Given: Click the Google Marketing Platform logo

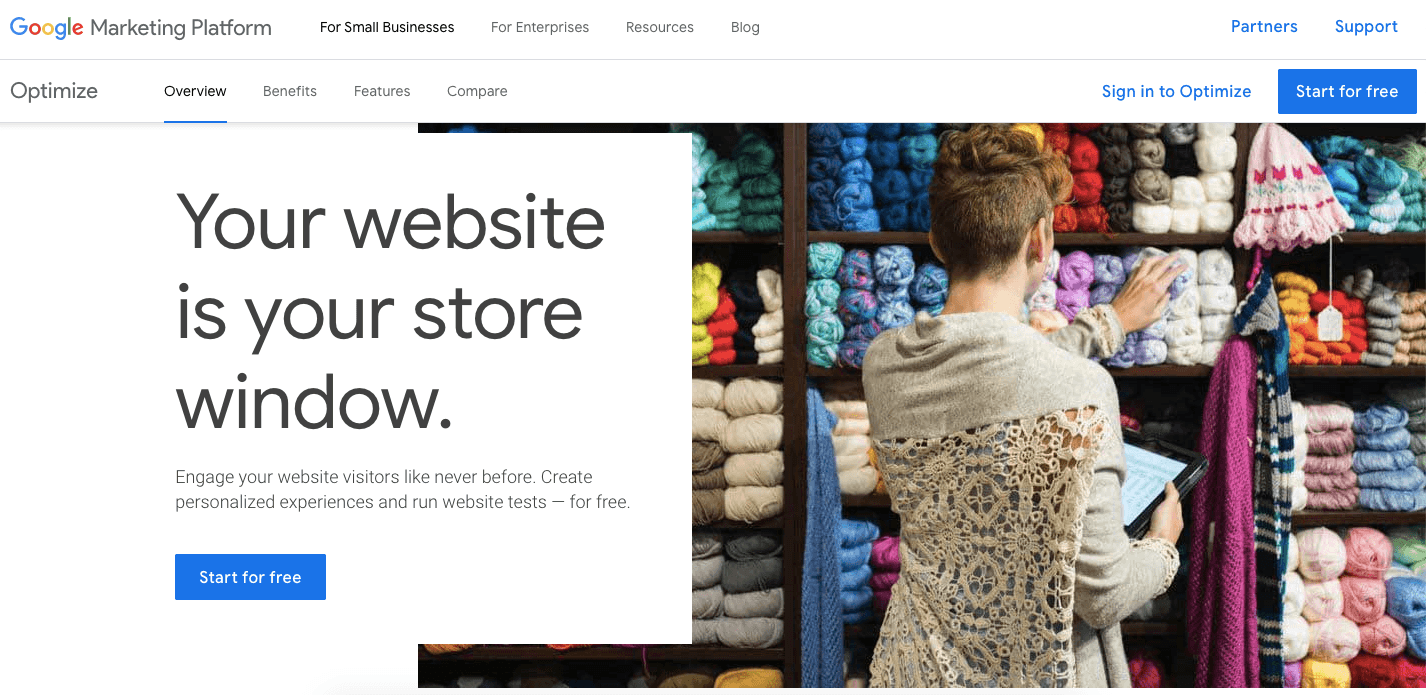Looking at the screenshot, I should click(141, 28).
